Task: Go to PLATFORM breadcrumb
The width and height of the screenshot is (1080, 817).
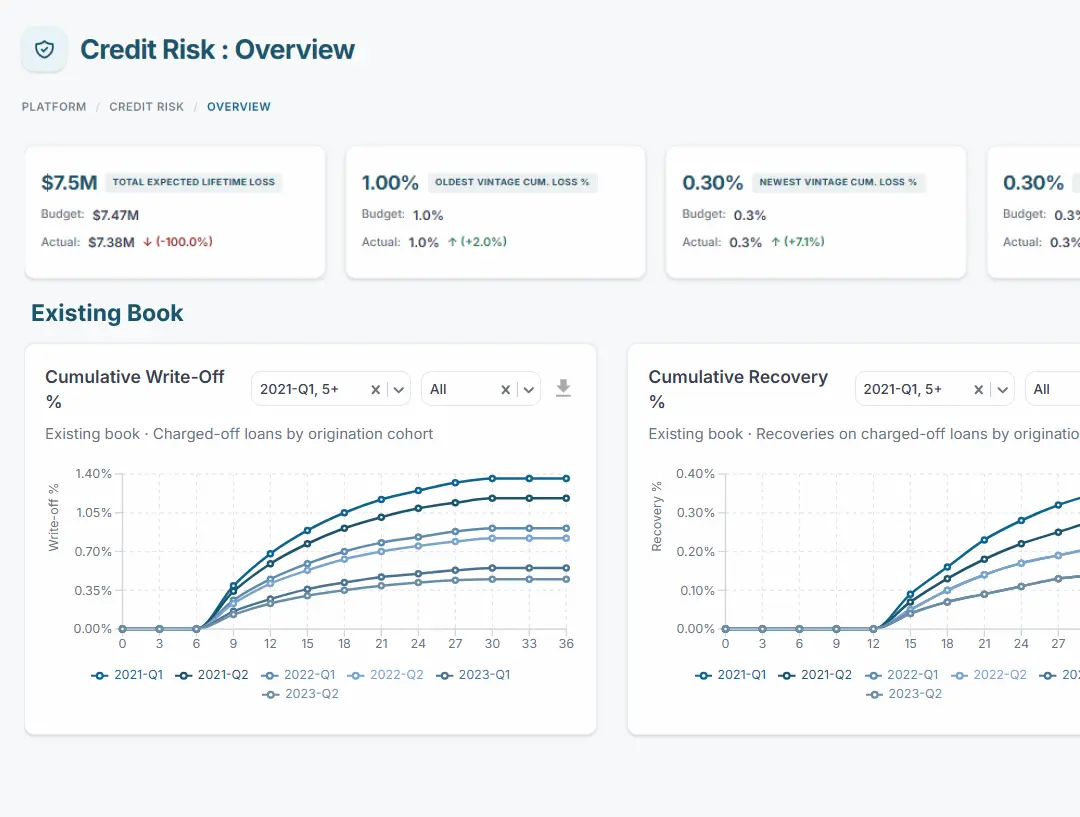Action: click(x=54, y=107)
